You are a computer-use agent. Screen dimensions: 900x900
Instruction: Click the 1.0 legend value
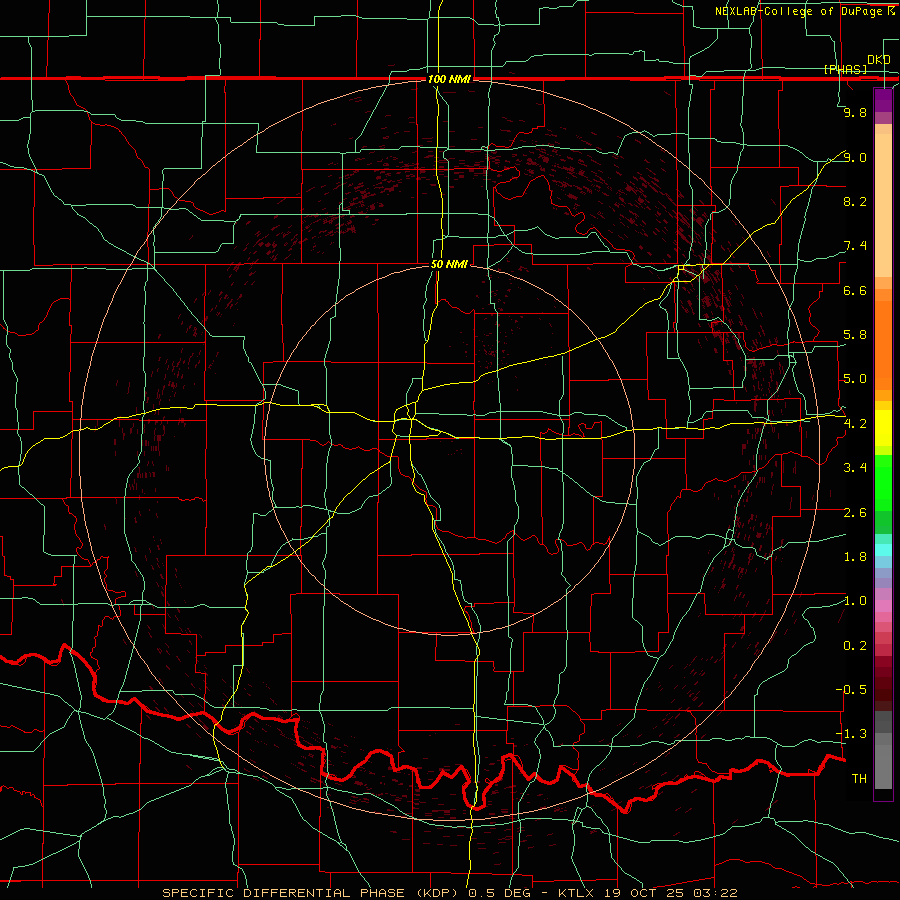[x=855, y=601]
